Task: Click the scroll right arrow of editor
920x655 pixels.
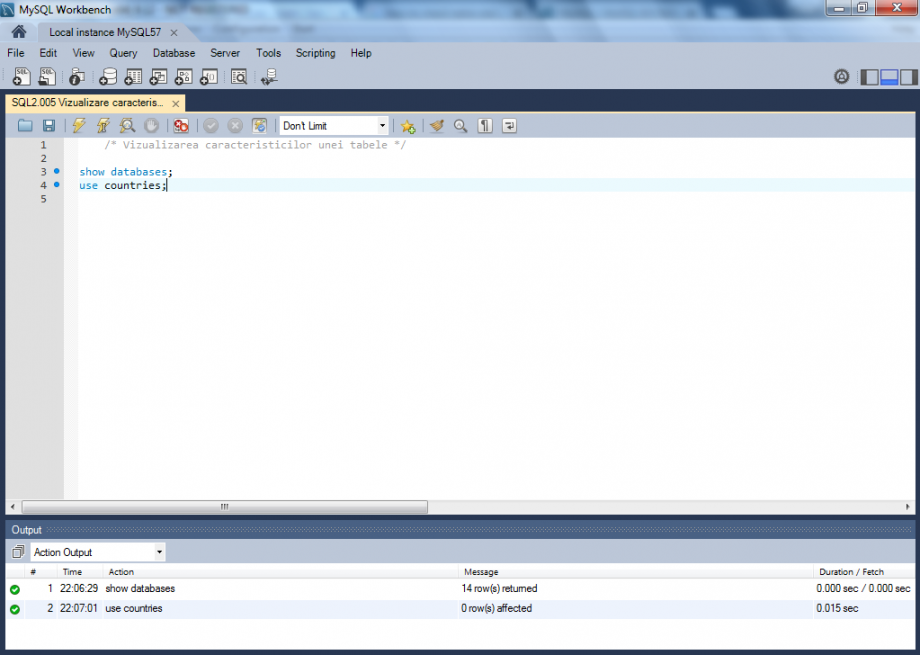Action: (907, 507)
